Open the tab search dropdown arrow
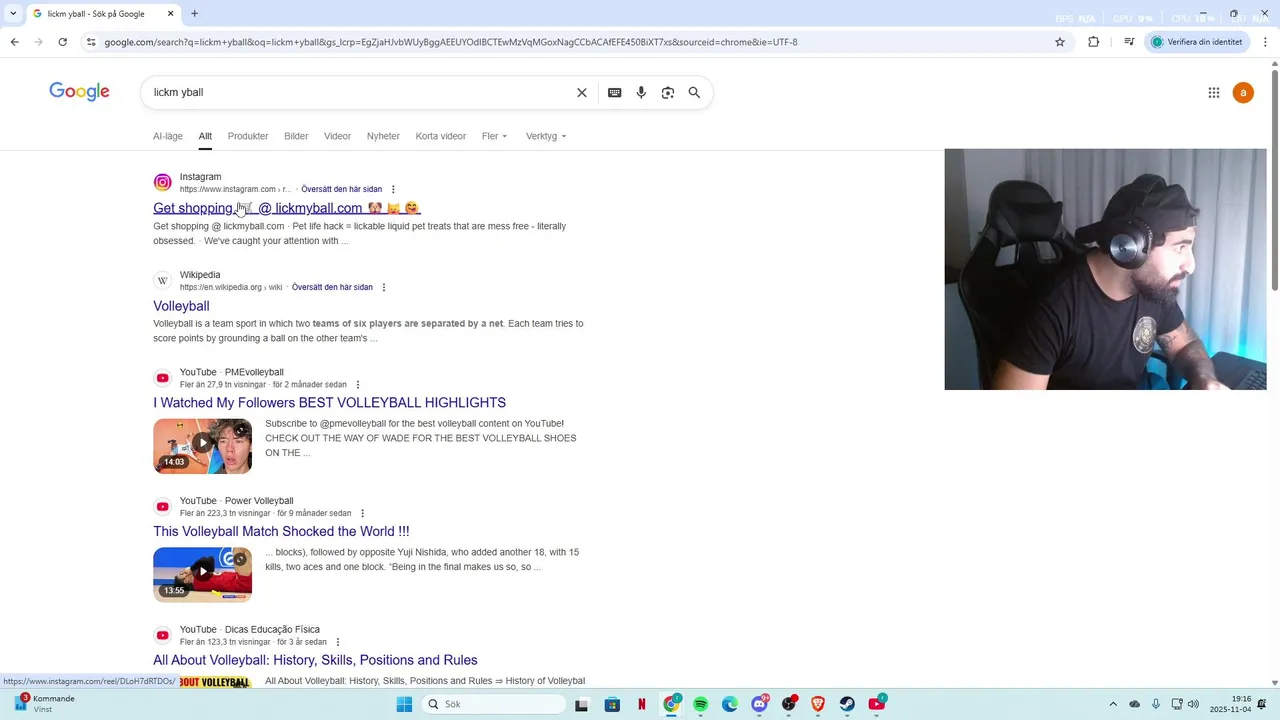1280x720 pixels. [14, 14]
